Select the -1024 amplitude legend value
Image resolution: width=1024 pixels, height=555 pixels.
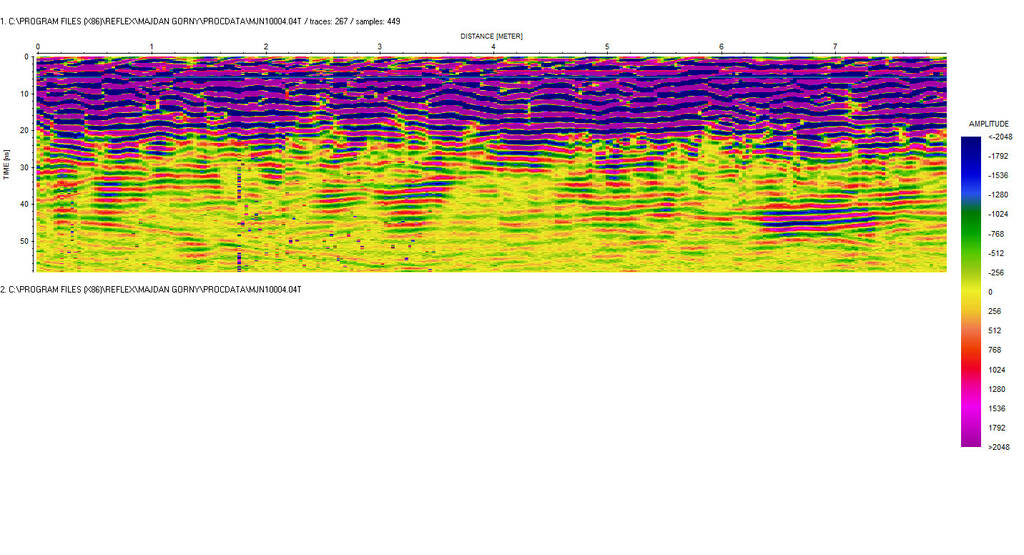point(996,214)
